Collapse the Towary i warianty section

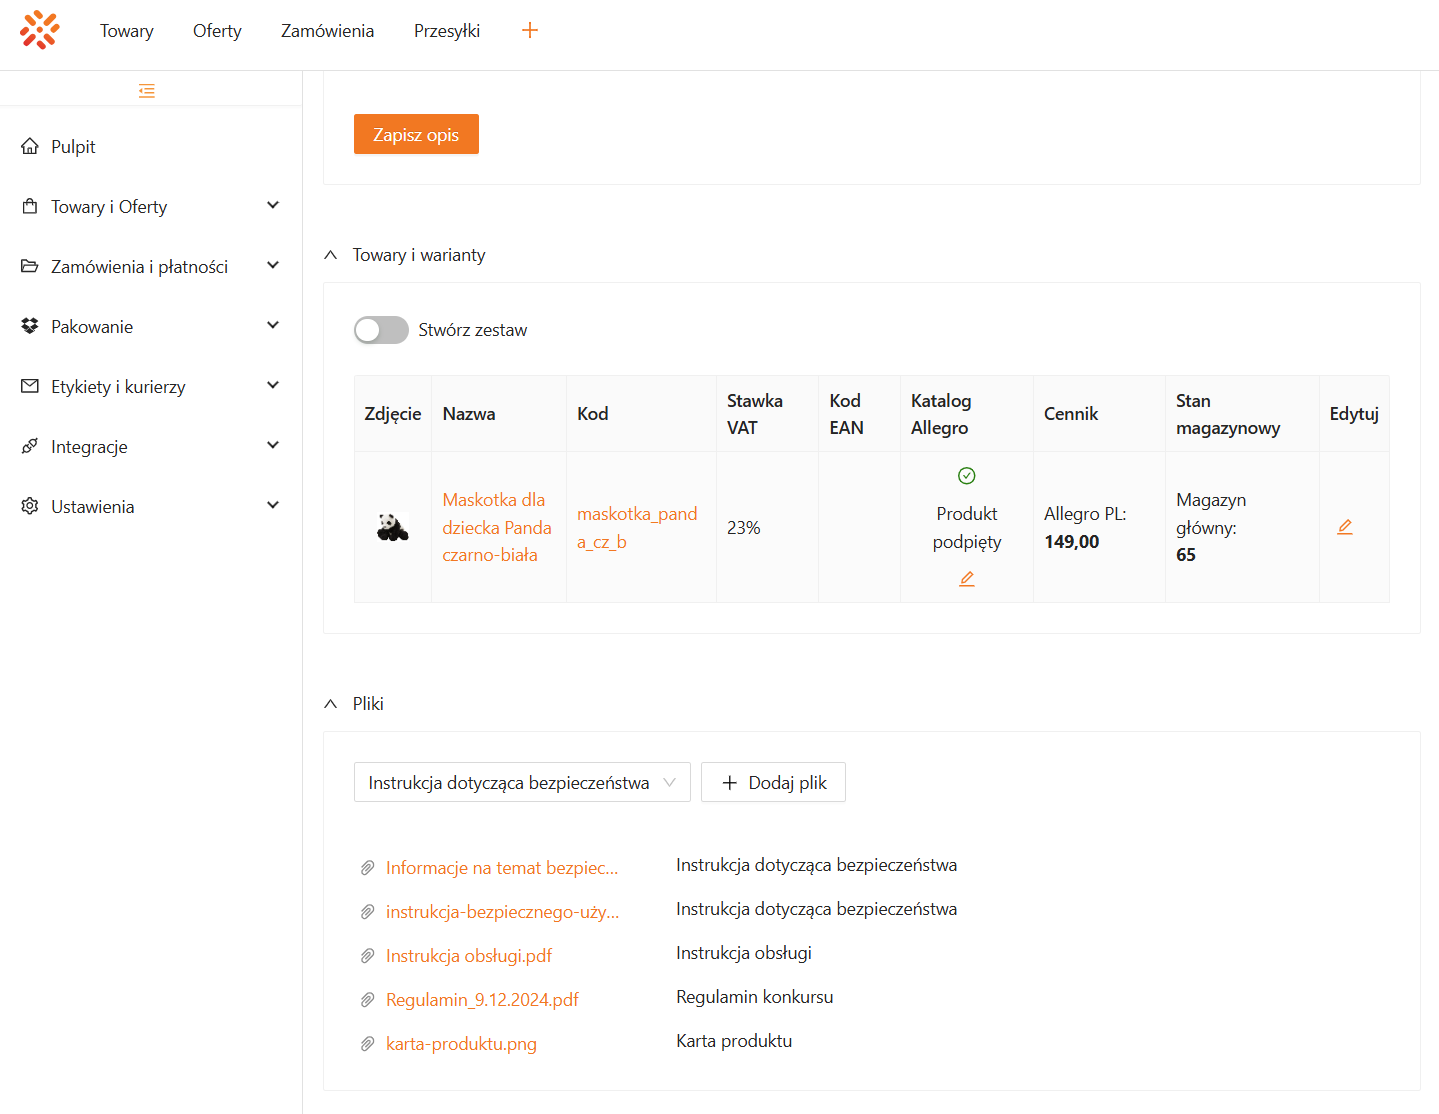331,255
